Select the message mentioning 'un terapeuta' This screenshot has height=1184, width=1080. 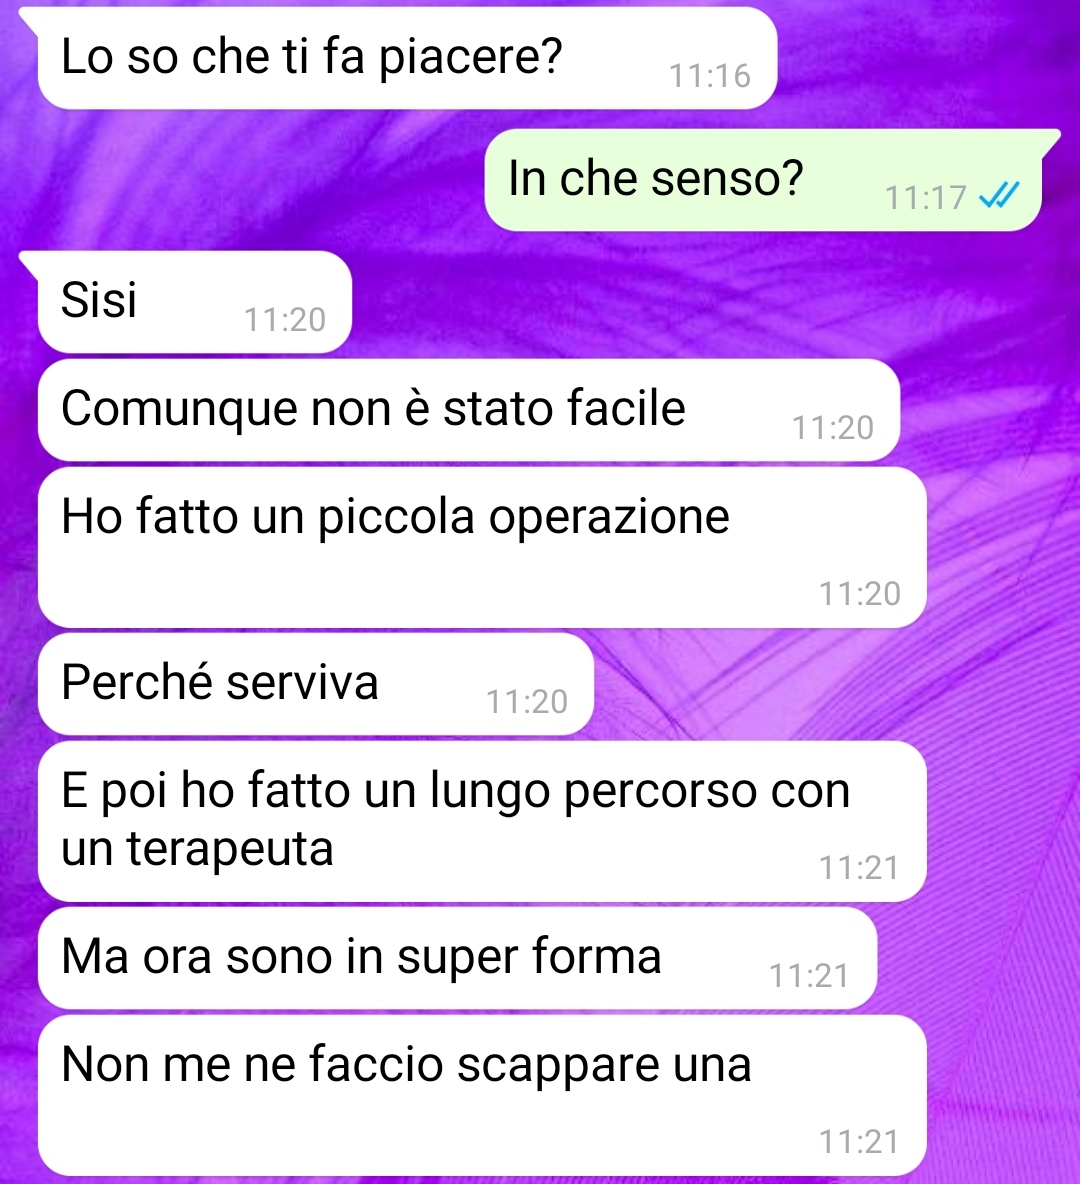point(482,822)
